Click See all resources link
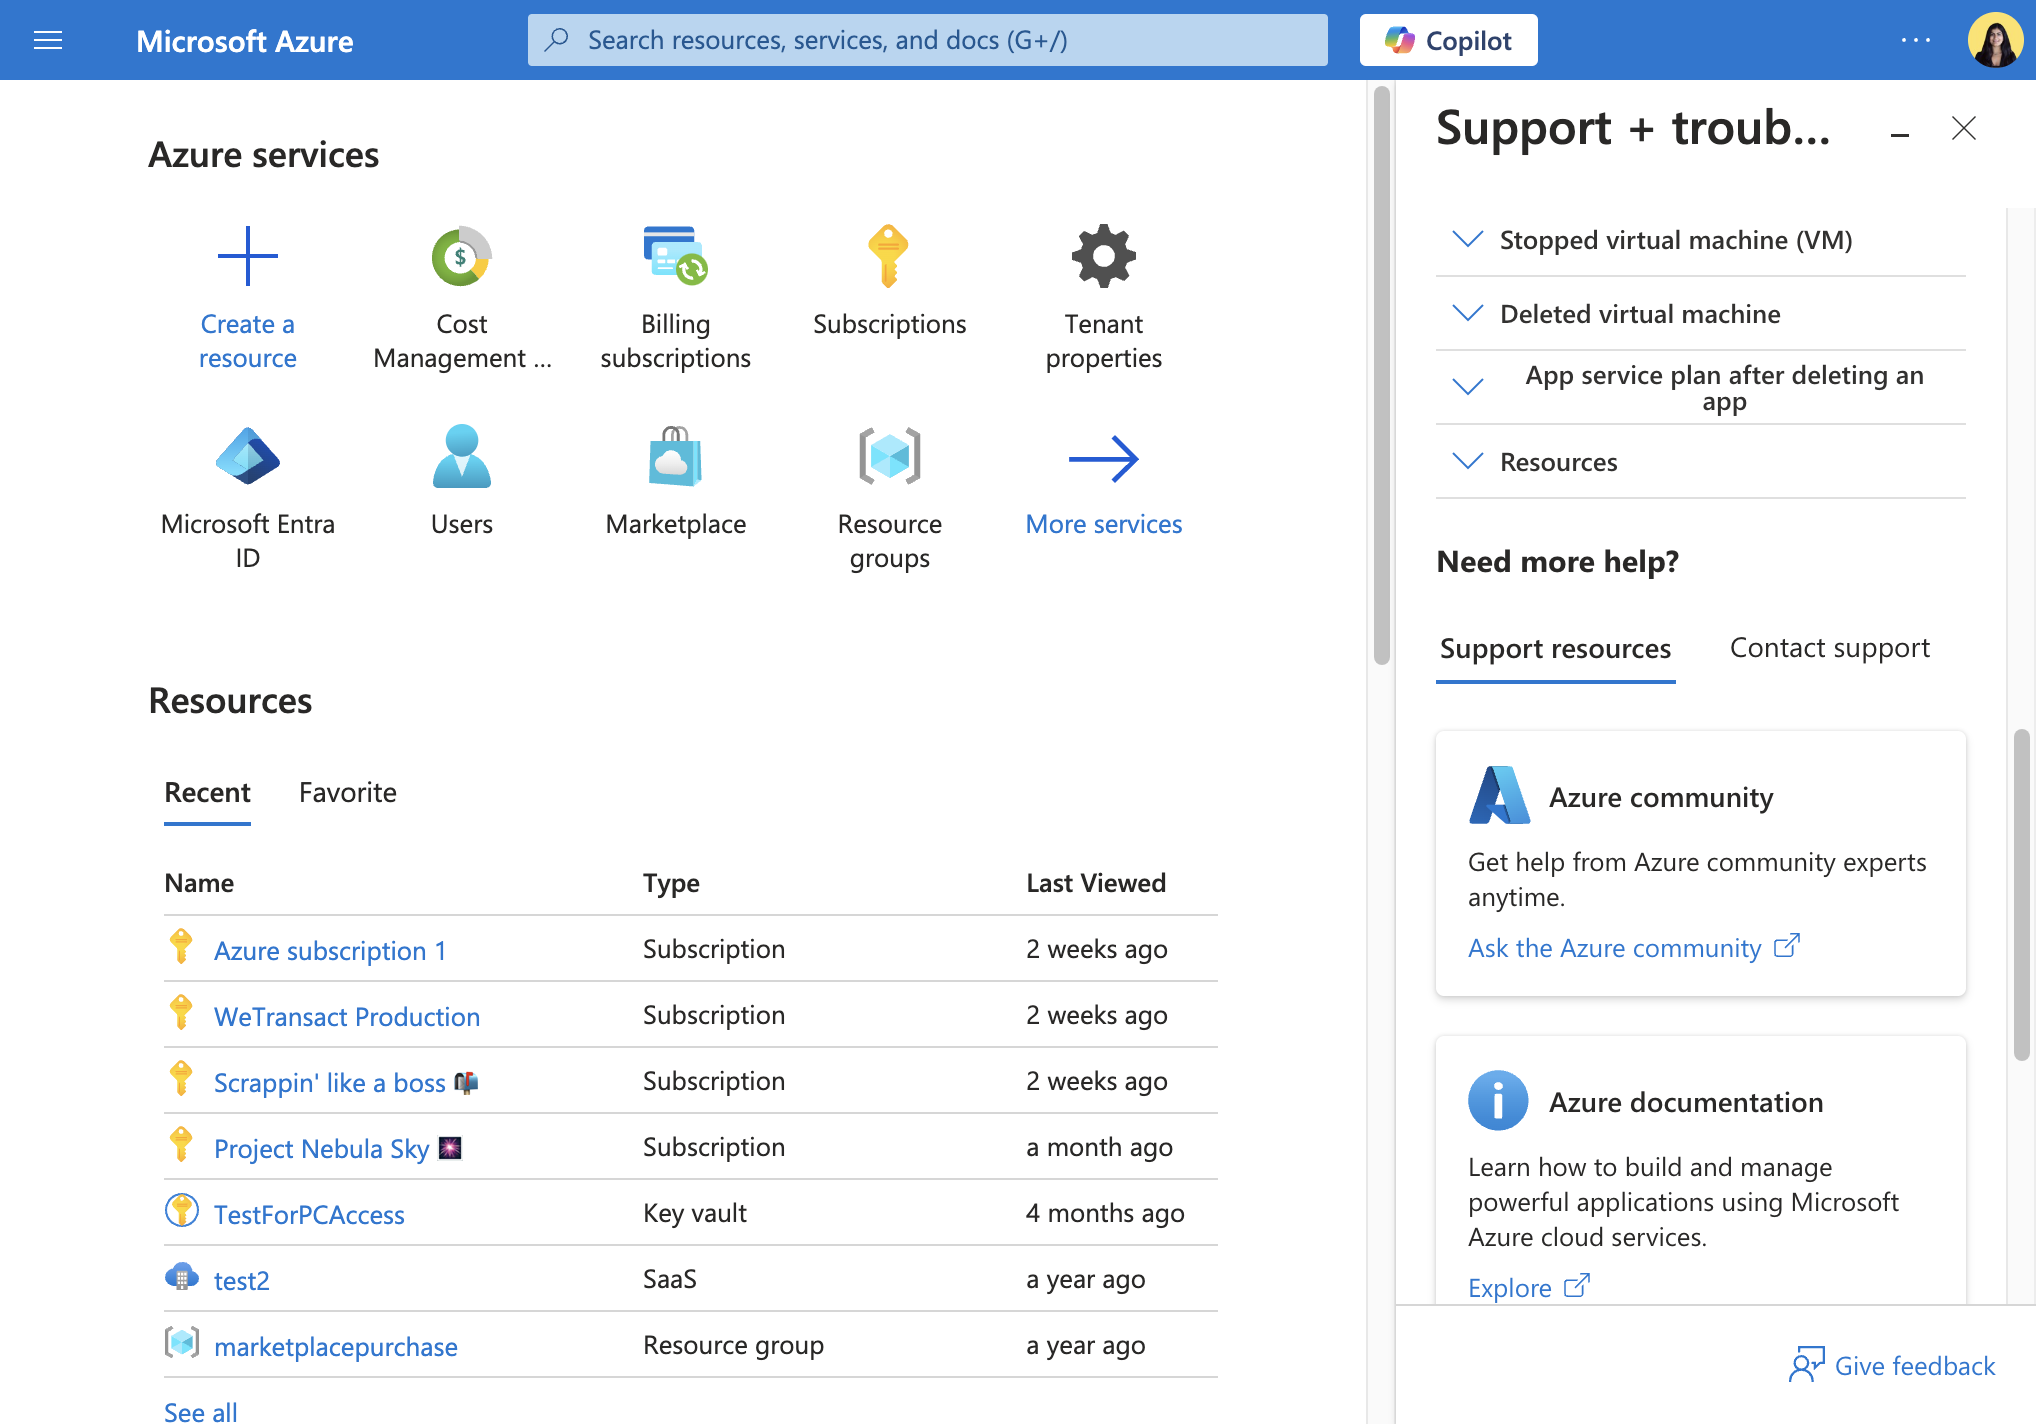Image resolution: width=2036 pixels, height=1424 pixels. [x=201, y=1411]
